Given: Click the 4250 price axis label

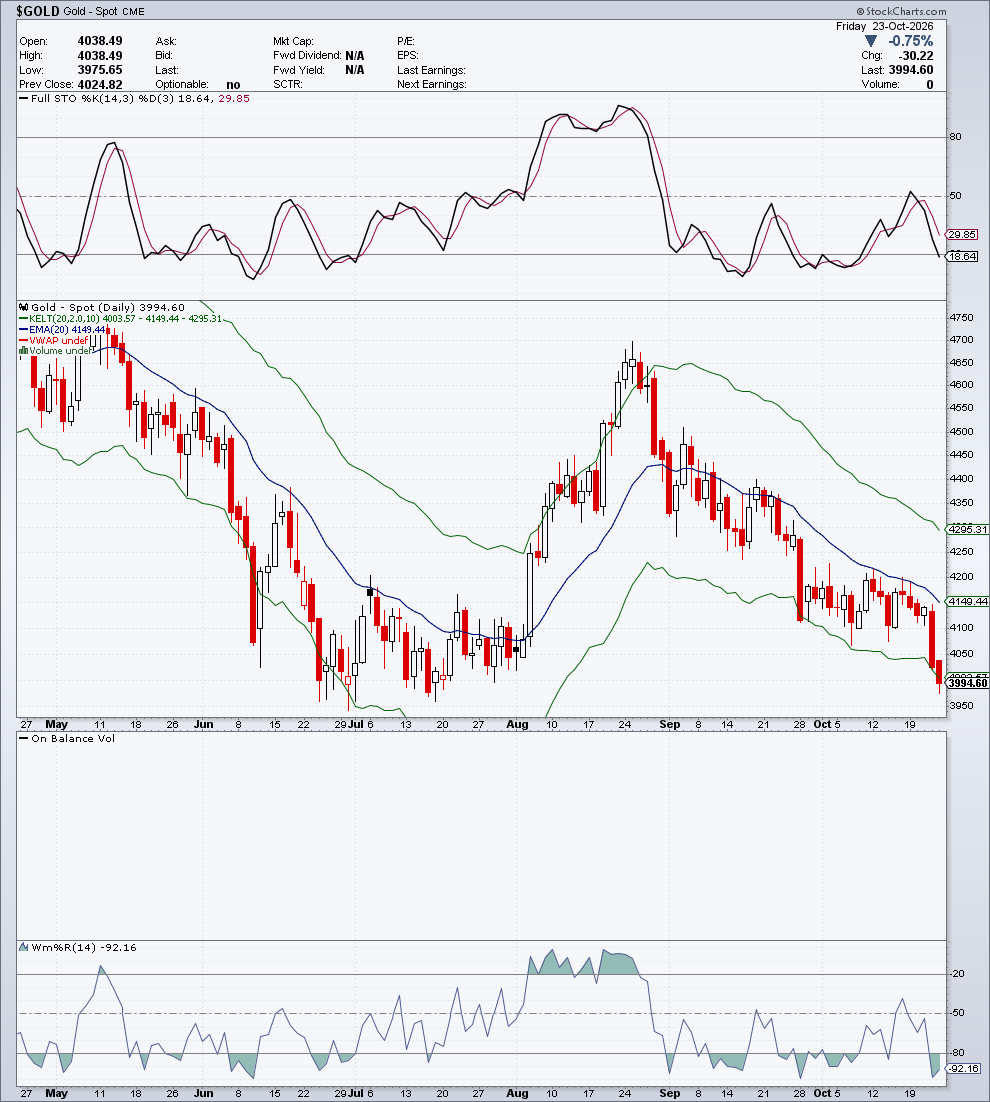Looking at the screenshot, I should [961, 552].
